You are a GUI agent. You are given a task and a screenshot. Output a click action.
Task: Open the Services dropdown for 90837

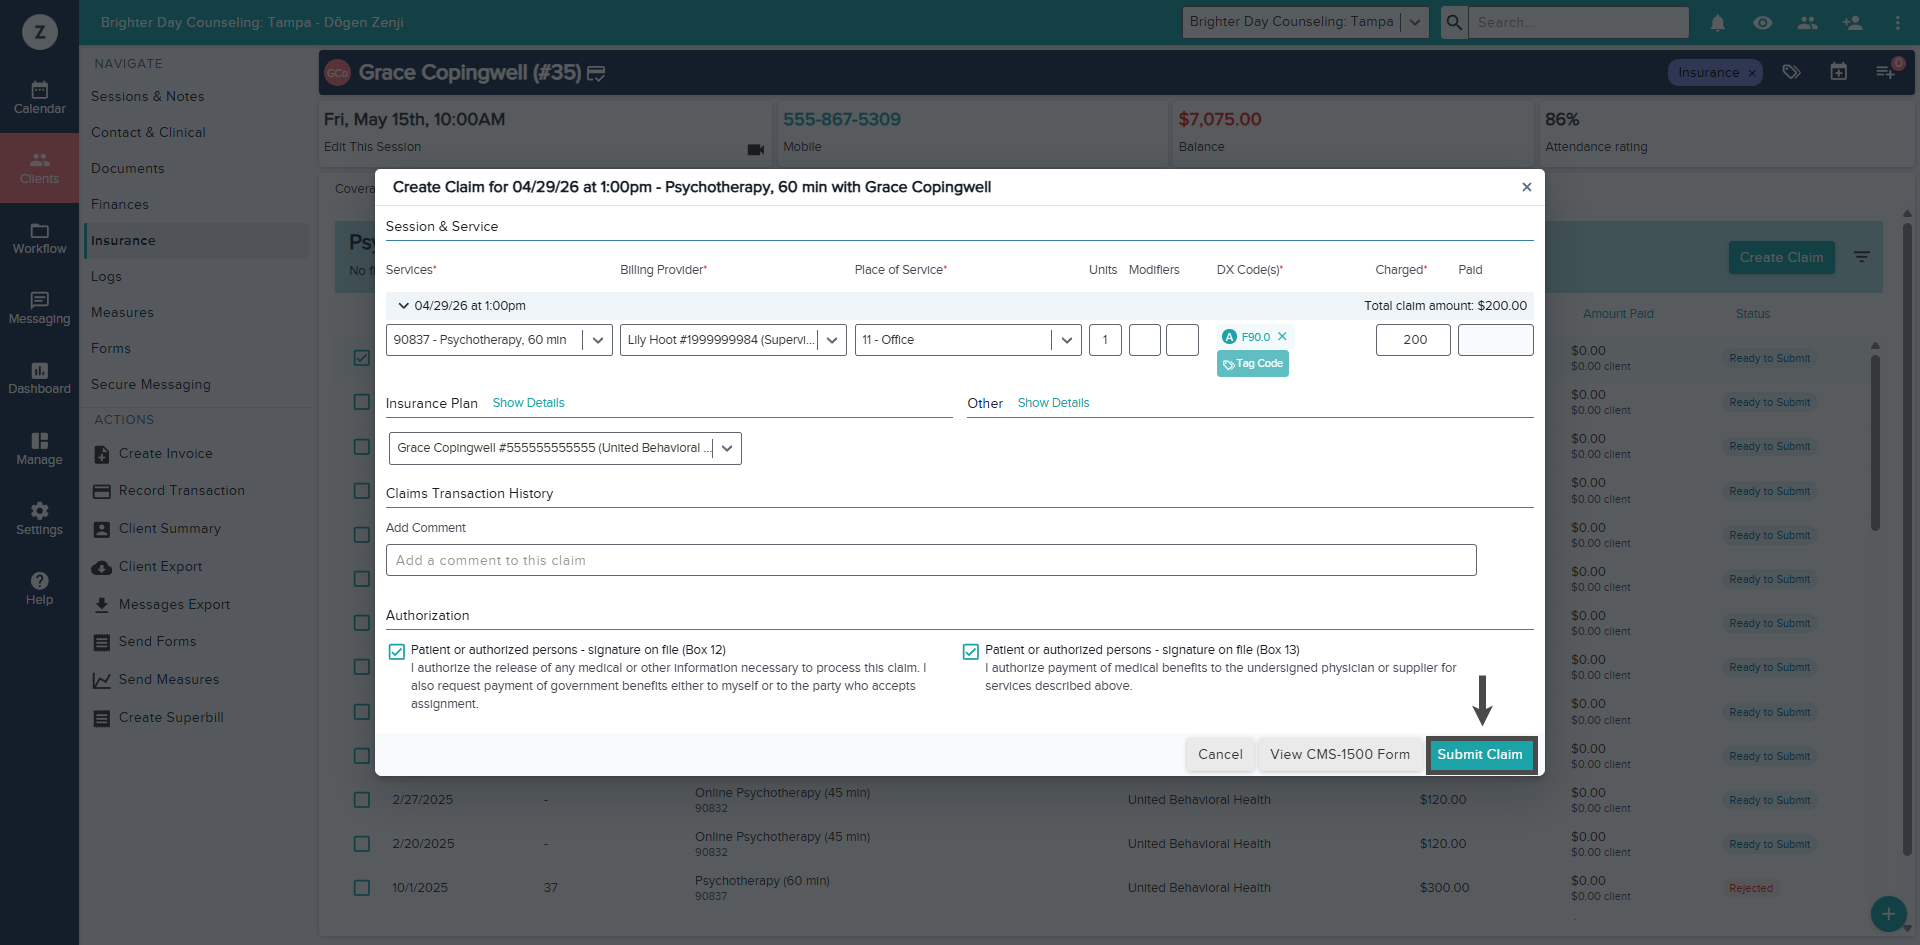[499, 340]
